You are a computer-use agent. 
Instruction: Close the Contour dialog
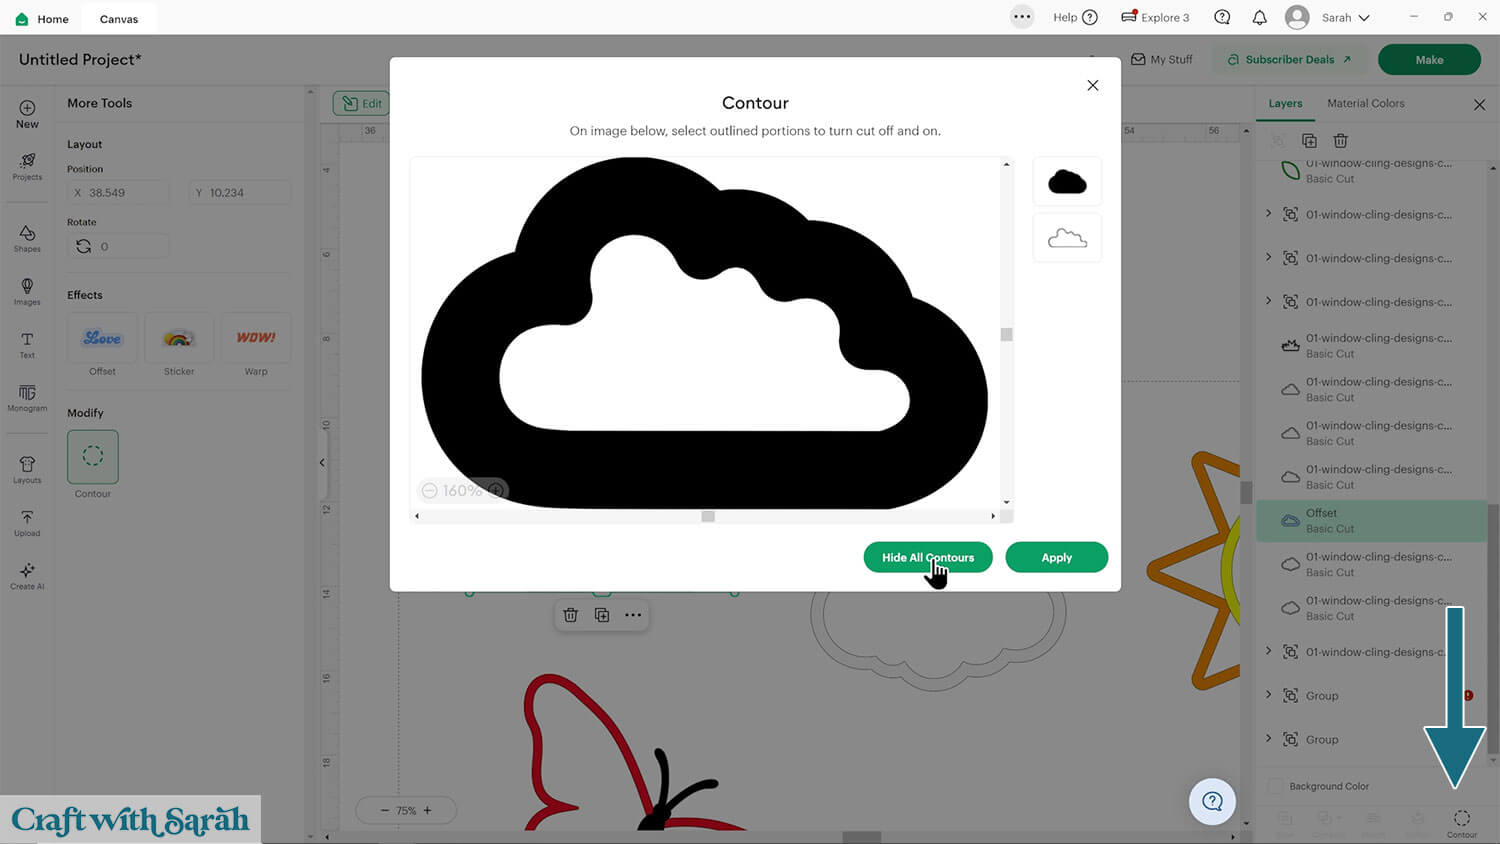pyautogui.click(x=1093, y=85)
